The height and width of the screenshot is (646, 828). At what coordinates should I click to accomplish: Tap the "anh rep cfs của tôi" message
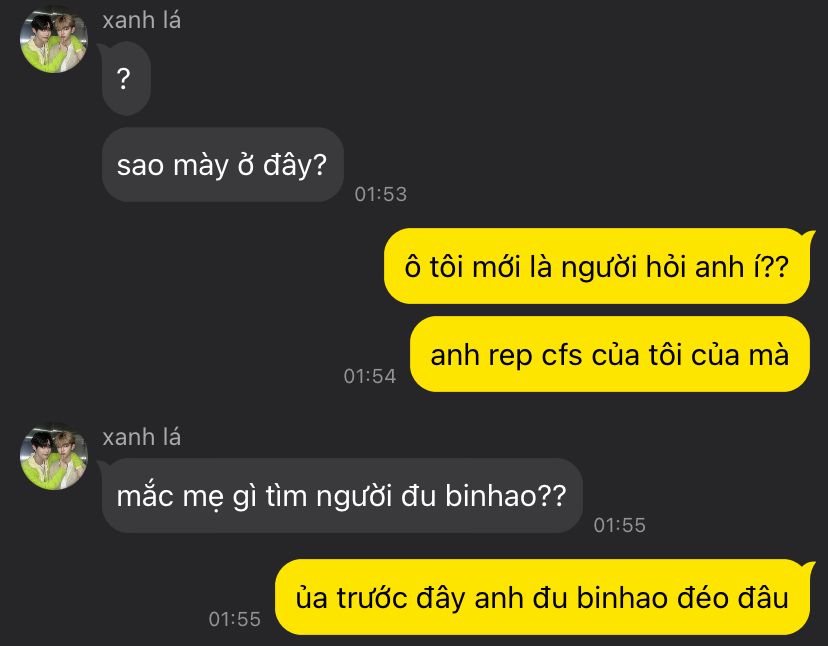pyautogui.click(x=611, y=354)
